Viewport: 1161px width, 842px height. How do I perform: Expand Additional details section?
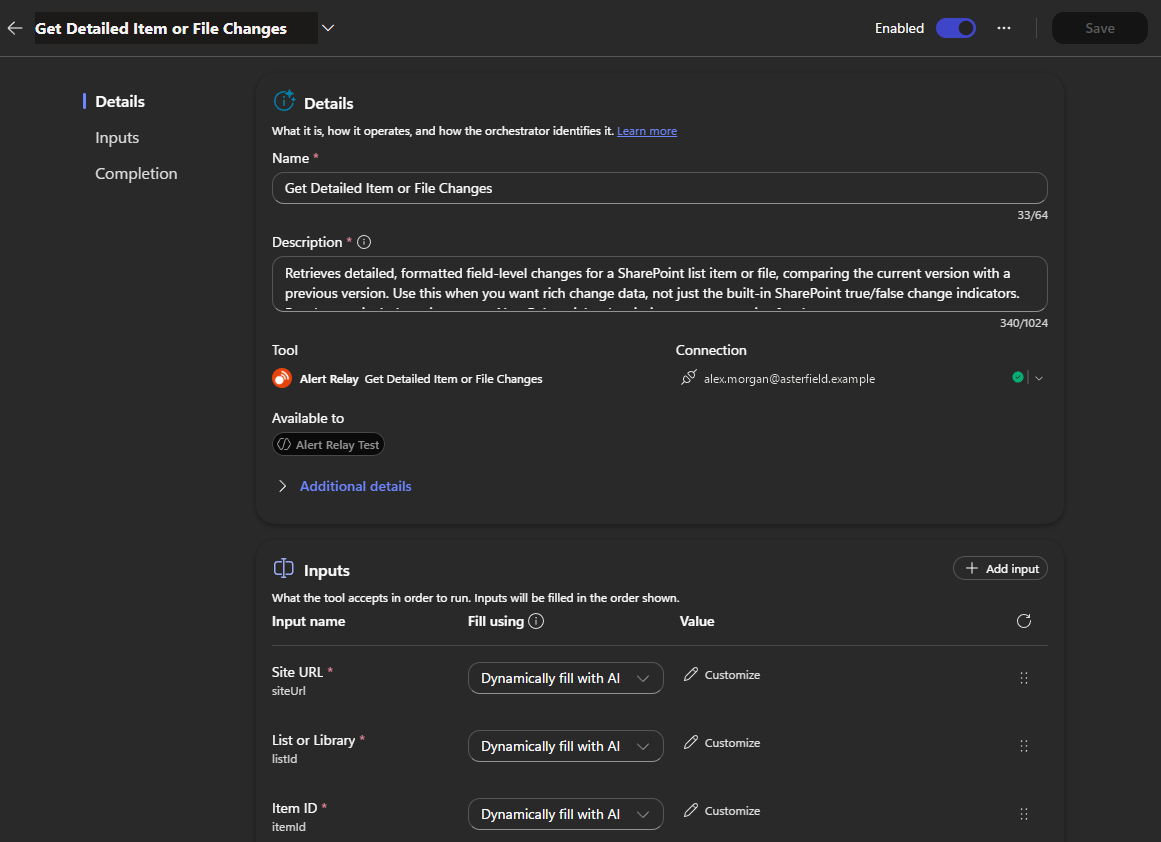point(282,487)
